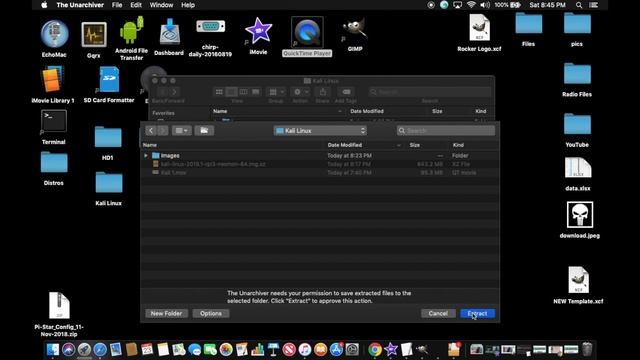The height and width of the screenshot is (360, 640).
Task: Open the view mode dropdown in dialog
Action: 182,131
